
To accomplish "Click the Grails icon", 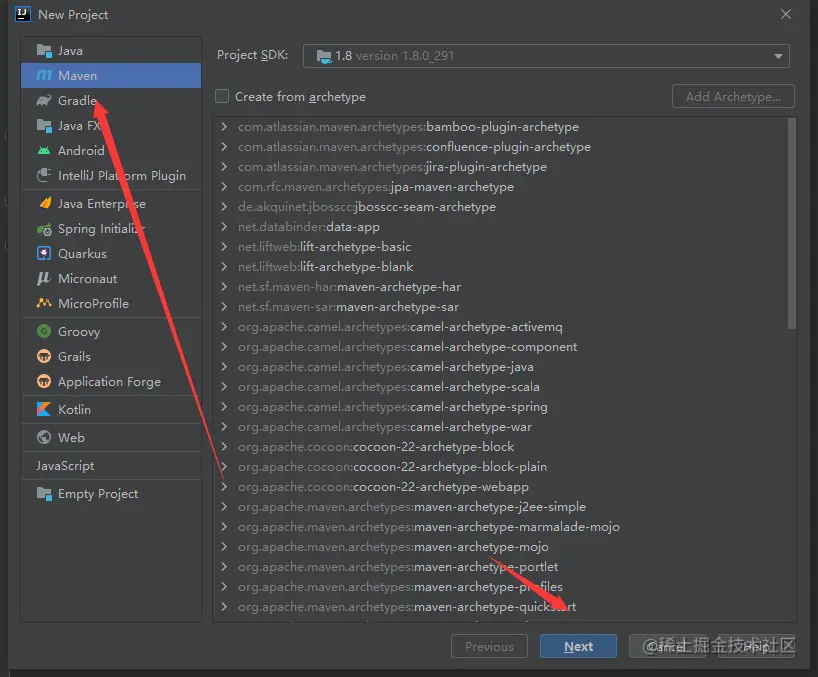I will point(44,356).
